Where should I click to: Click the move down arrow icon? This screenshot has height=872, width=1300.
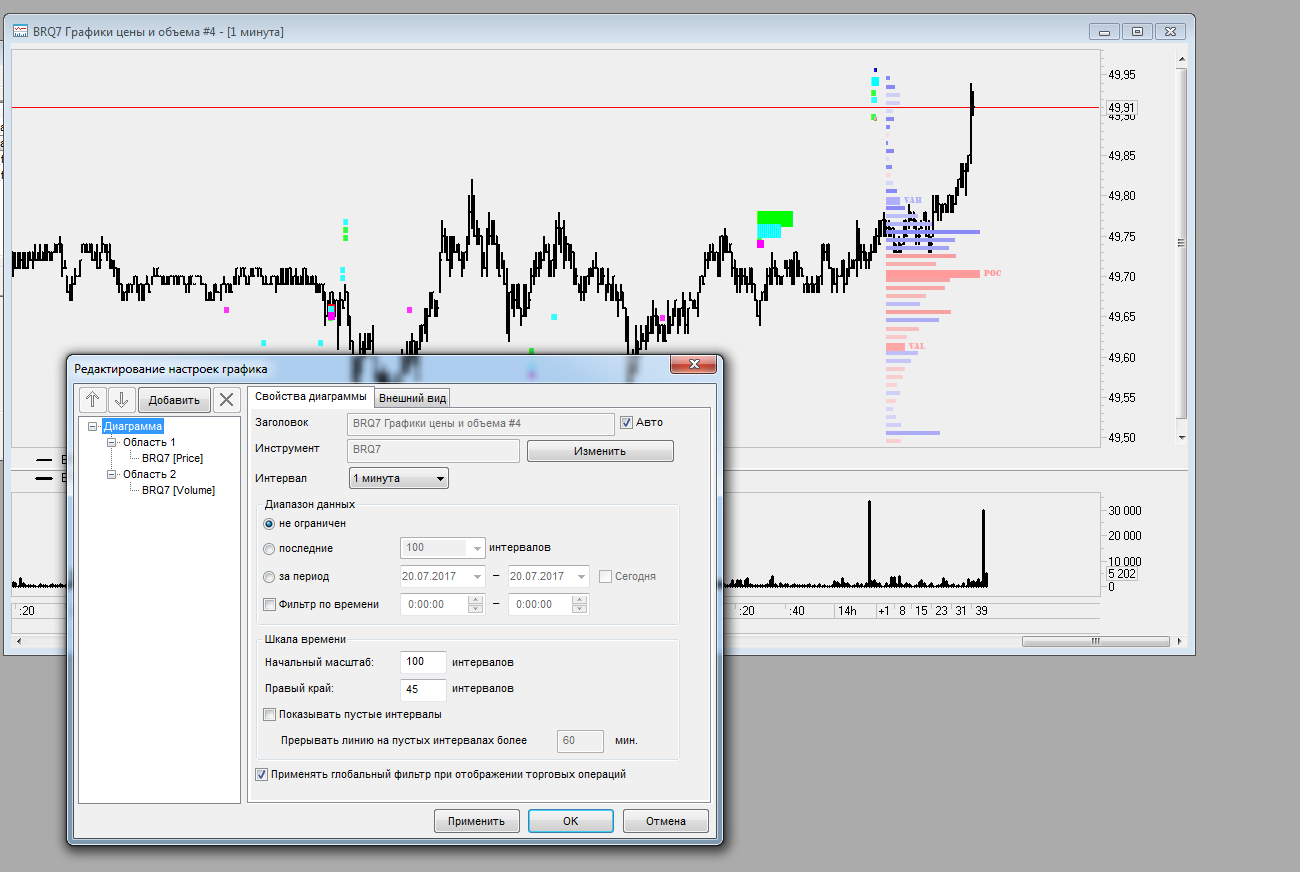click(122, 400)
